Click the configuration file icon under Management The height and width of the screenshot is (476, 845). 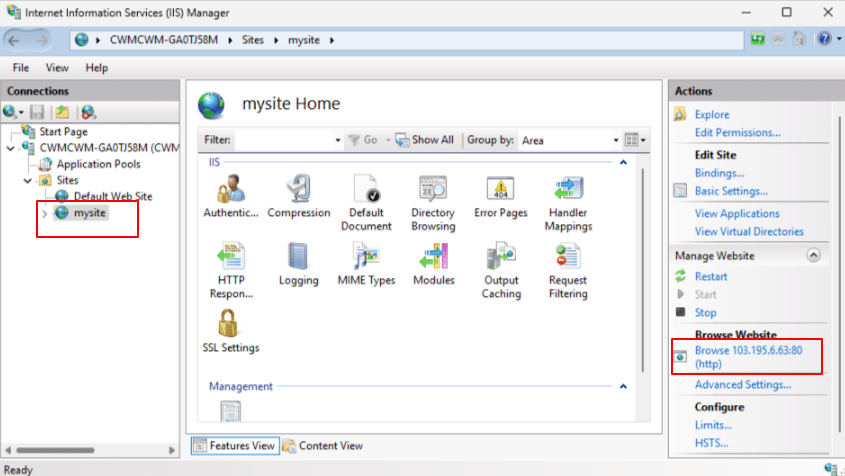click(x=231, y=411)
